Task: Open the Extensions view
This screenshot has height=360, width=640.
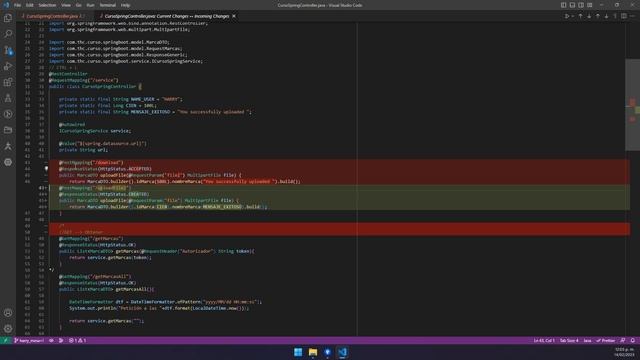Action: click(8, 82)
